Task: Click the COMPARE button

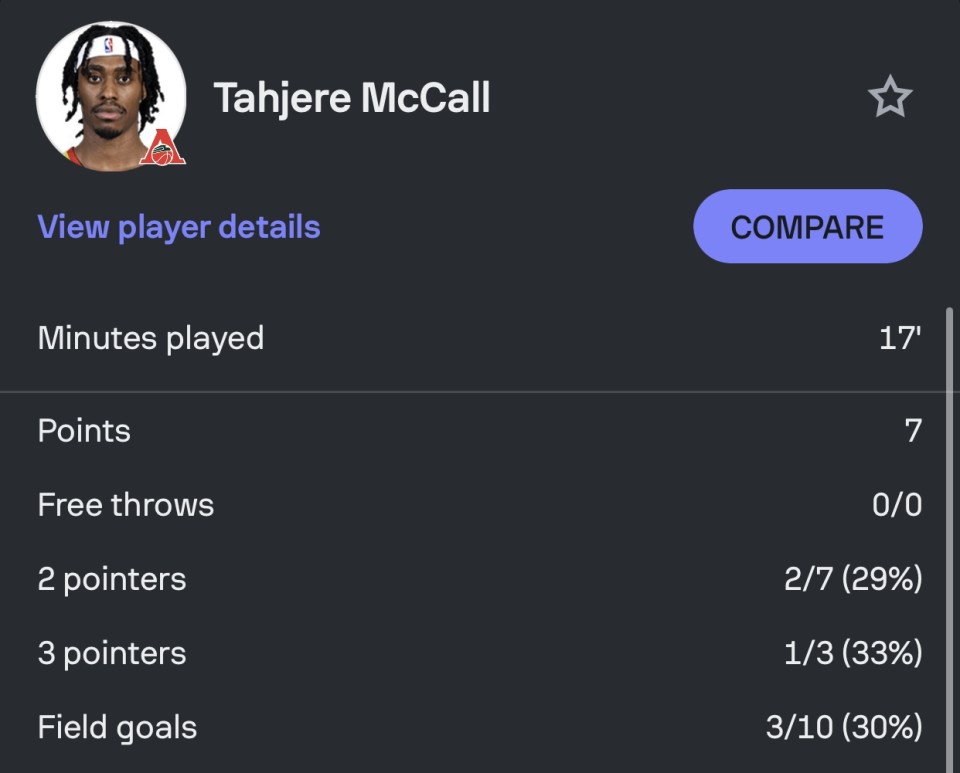Action: [808, 226]
